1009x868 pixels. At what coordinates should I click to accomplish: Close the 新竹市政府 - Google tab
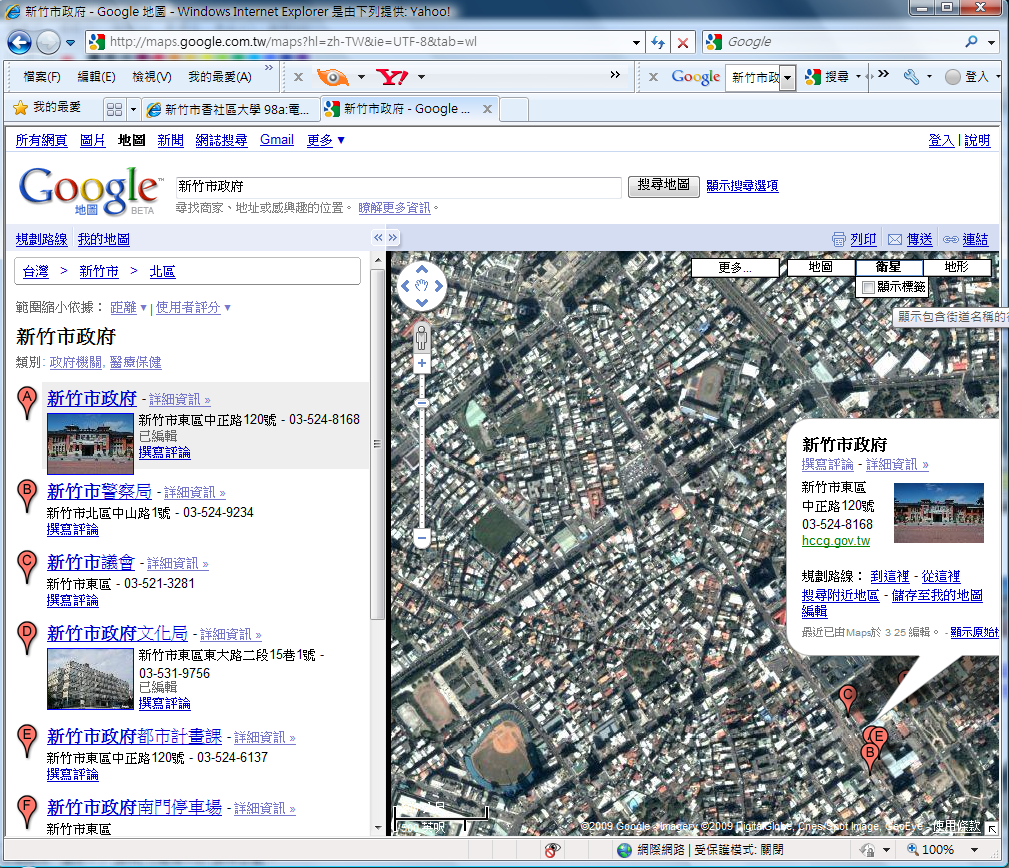click(487, 109)
